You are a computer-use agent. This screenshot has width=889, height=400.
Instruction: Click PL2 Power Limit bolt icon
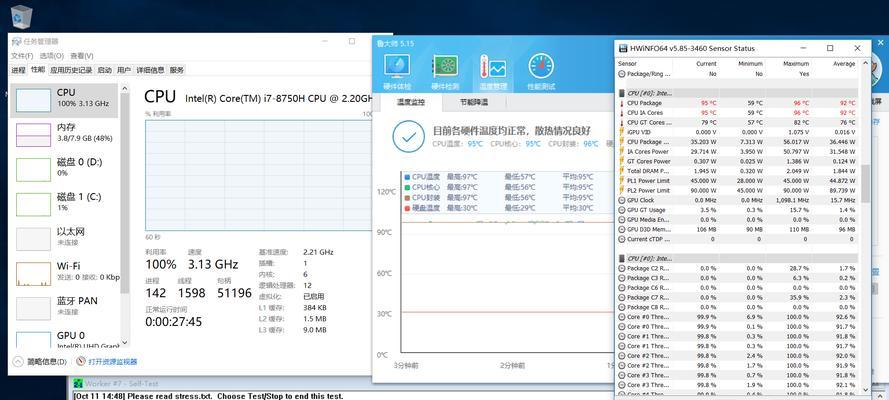(x=621, y=190)
